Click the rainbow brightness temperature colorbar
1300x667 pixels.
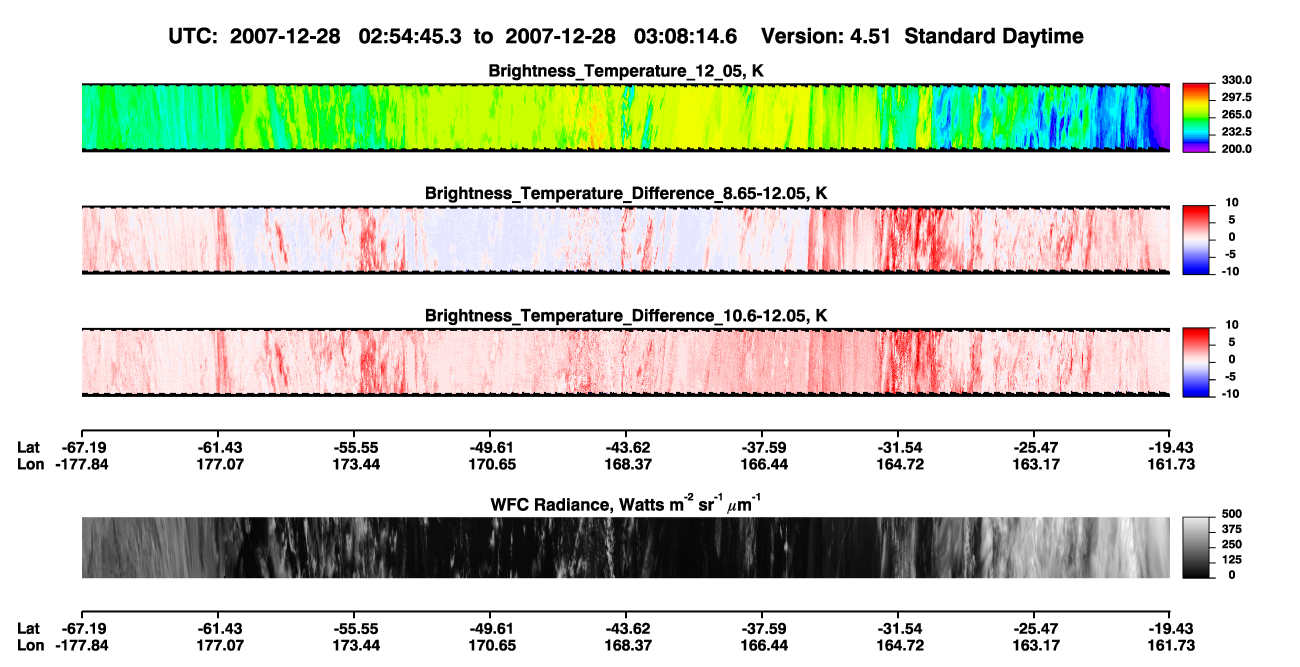(x=1196, y=117)
